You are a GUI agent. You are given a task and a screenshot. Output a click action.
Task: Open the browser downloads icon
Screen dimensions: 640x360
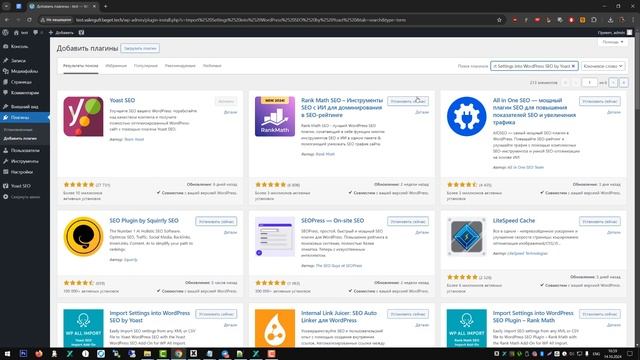(610, 20)
